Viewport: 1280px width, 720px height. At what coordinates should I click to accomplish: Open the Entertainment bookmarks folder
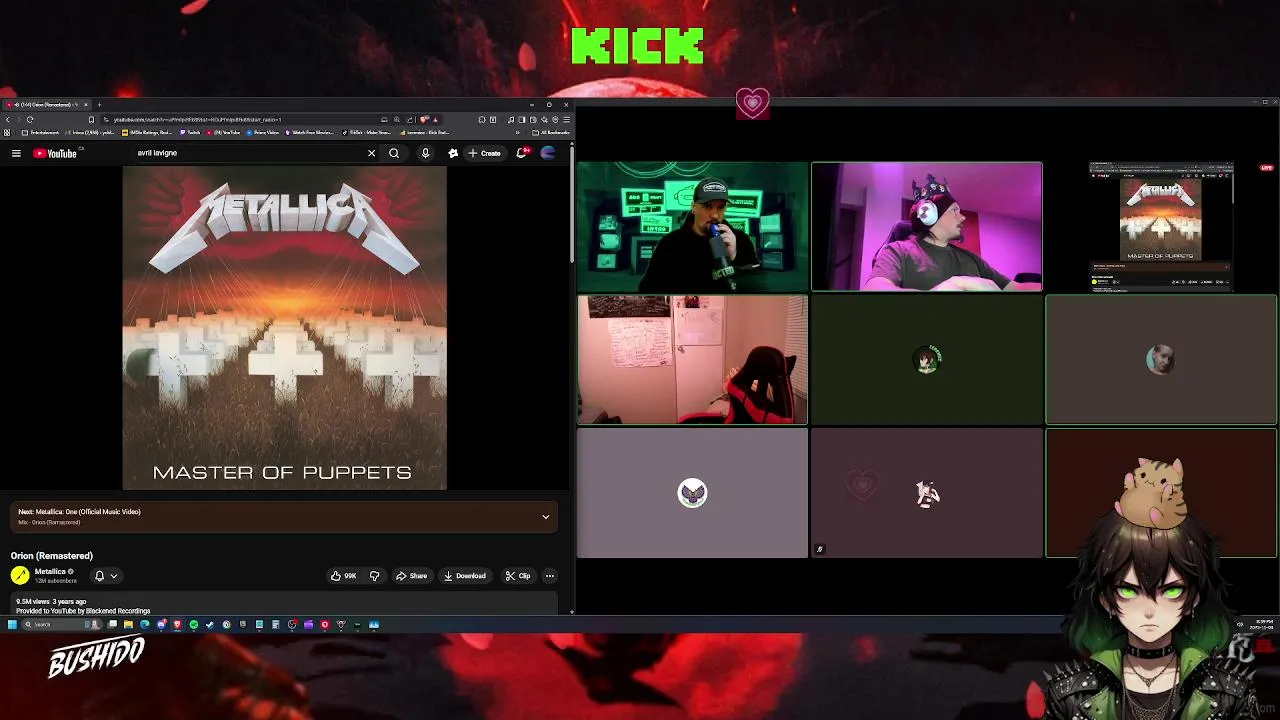coord(38,132)
